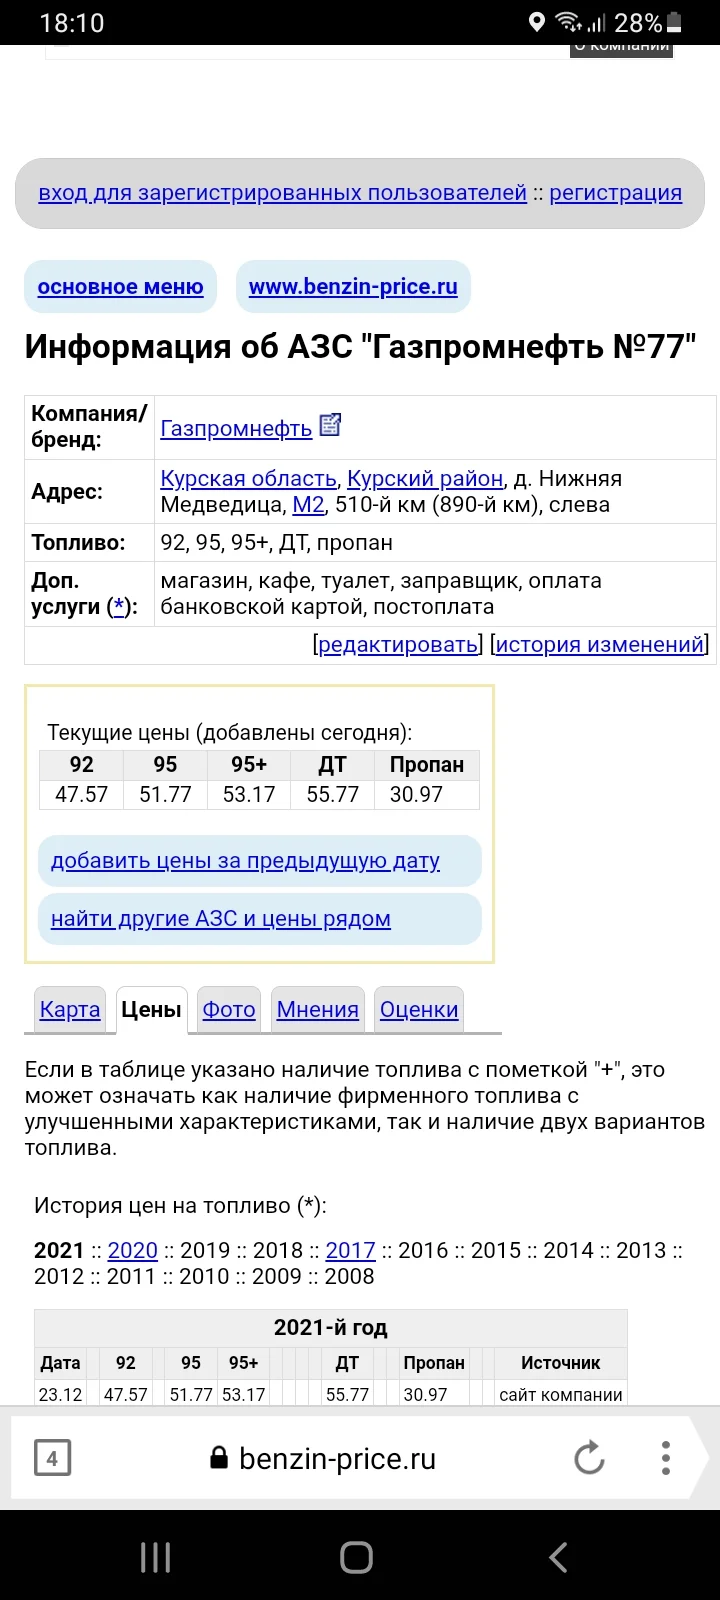Tap the location icon in status bar
Screen dimensions: 720x1600
pyautogui.click(x=537, y=22)
